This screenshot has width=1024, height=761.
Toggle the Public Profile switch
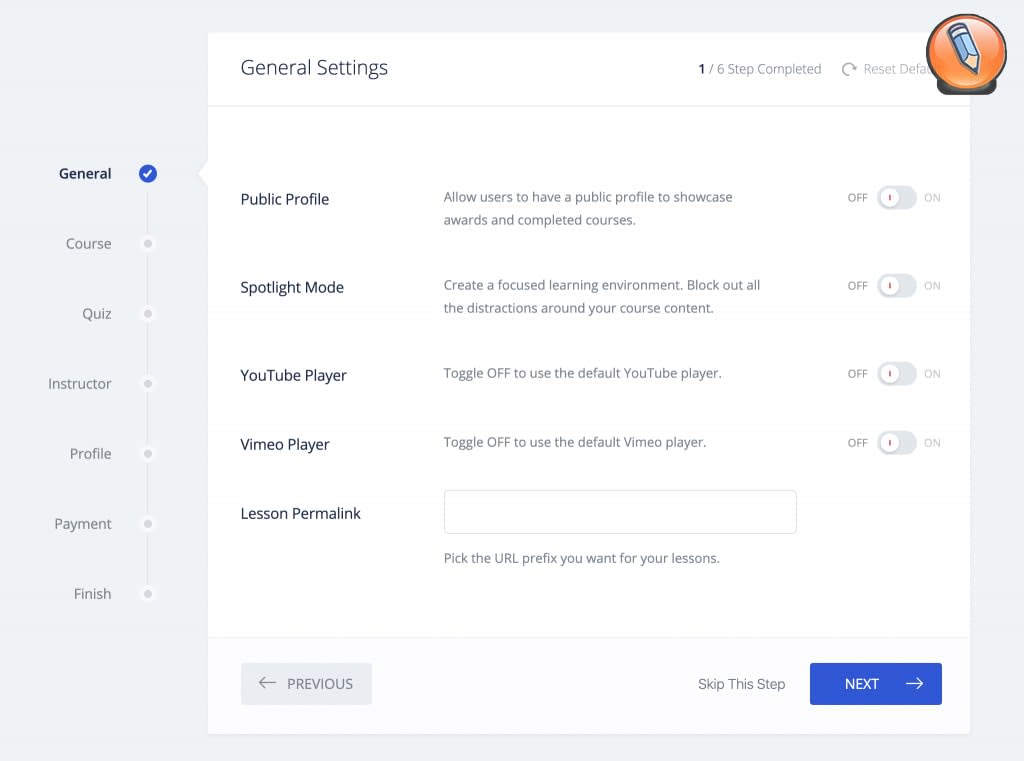[896, 198]
